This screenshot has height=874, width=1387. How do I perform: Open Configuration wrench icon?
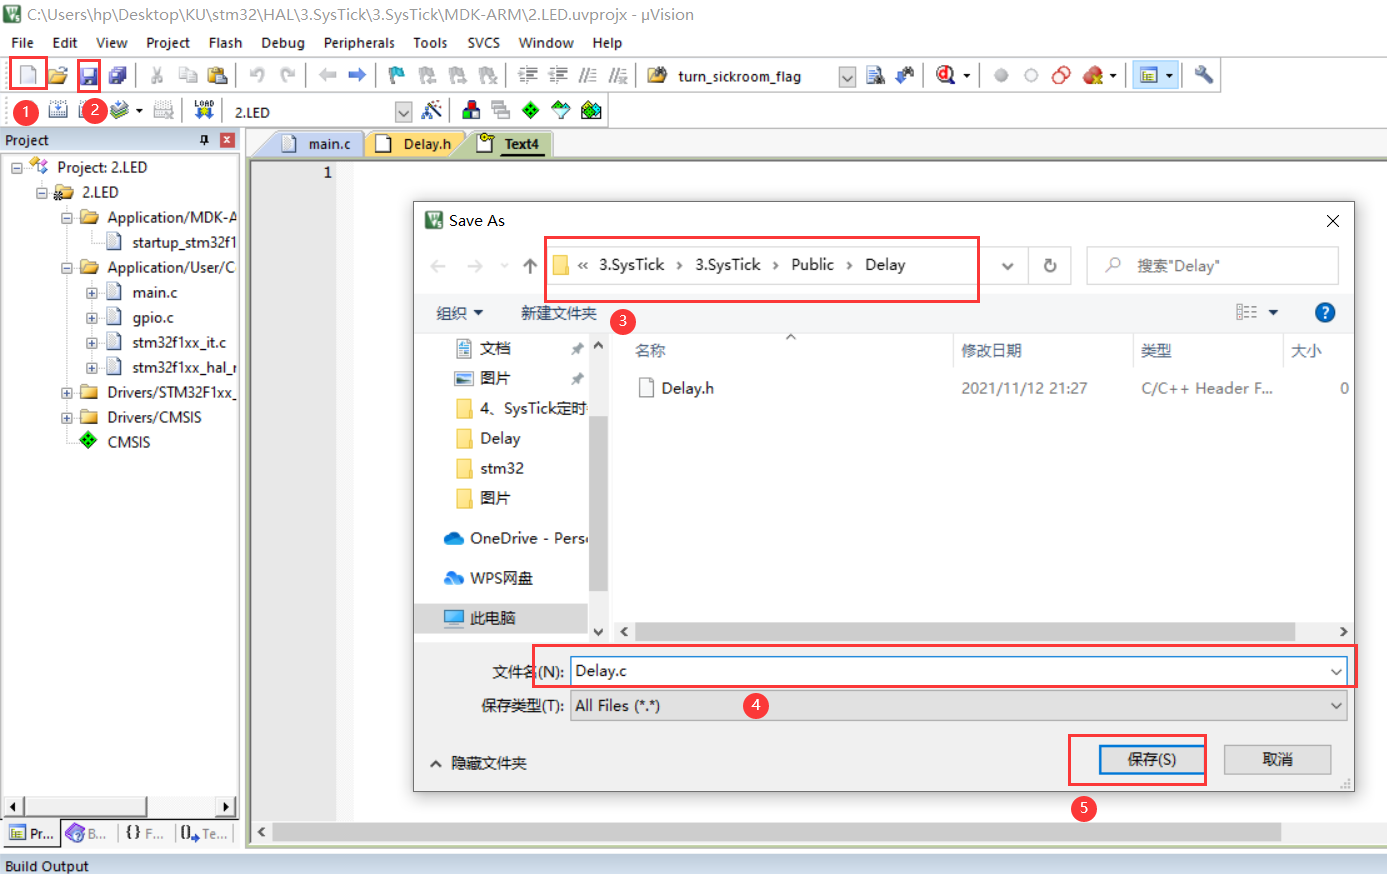(1204, 75)
